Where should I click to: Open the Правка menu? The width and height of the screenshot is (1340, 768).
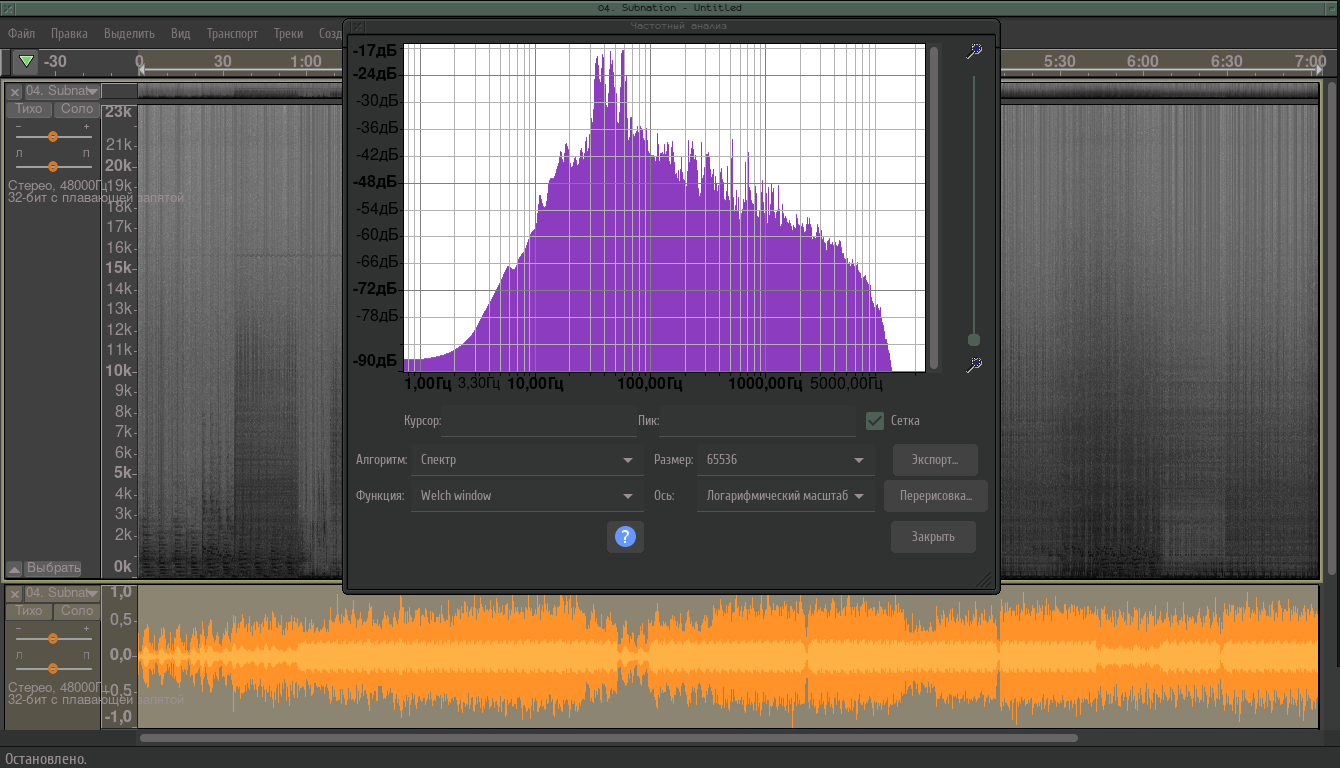tap(69, 33)
